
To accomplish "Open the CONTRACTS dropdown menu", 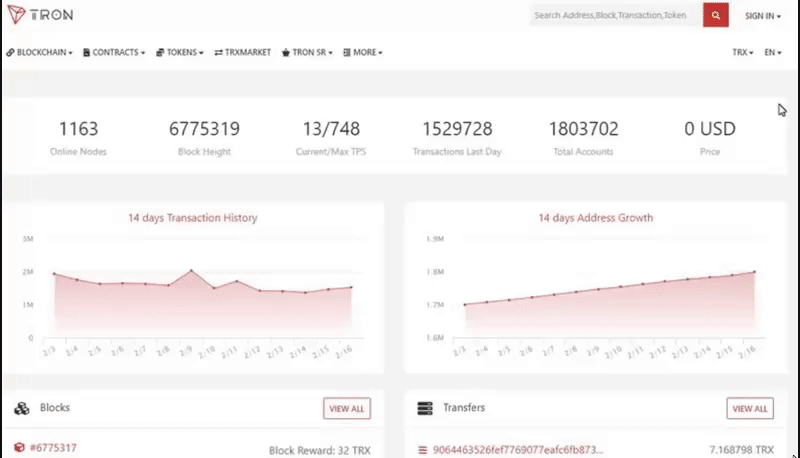I will (x=114, y=53).
